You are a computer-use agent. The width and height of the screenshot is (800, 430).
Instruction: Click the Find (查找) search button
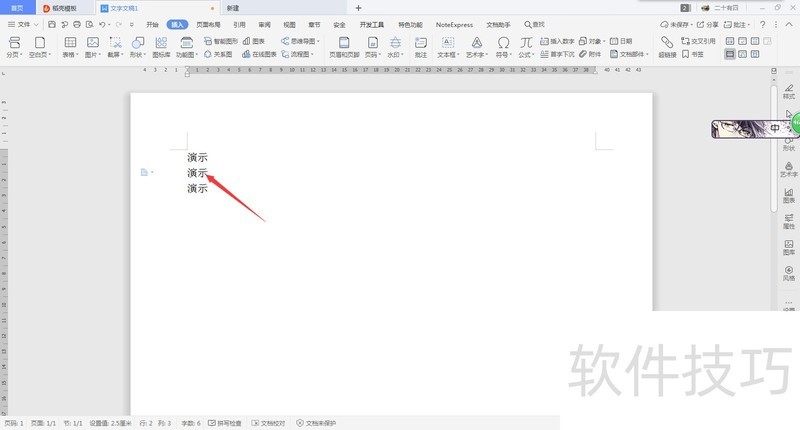(x=534, y=24)
